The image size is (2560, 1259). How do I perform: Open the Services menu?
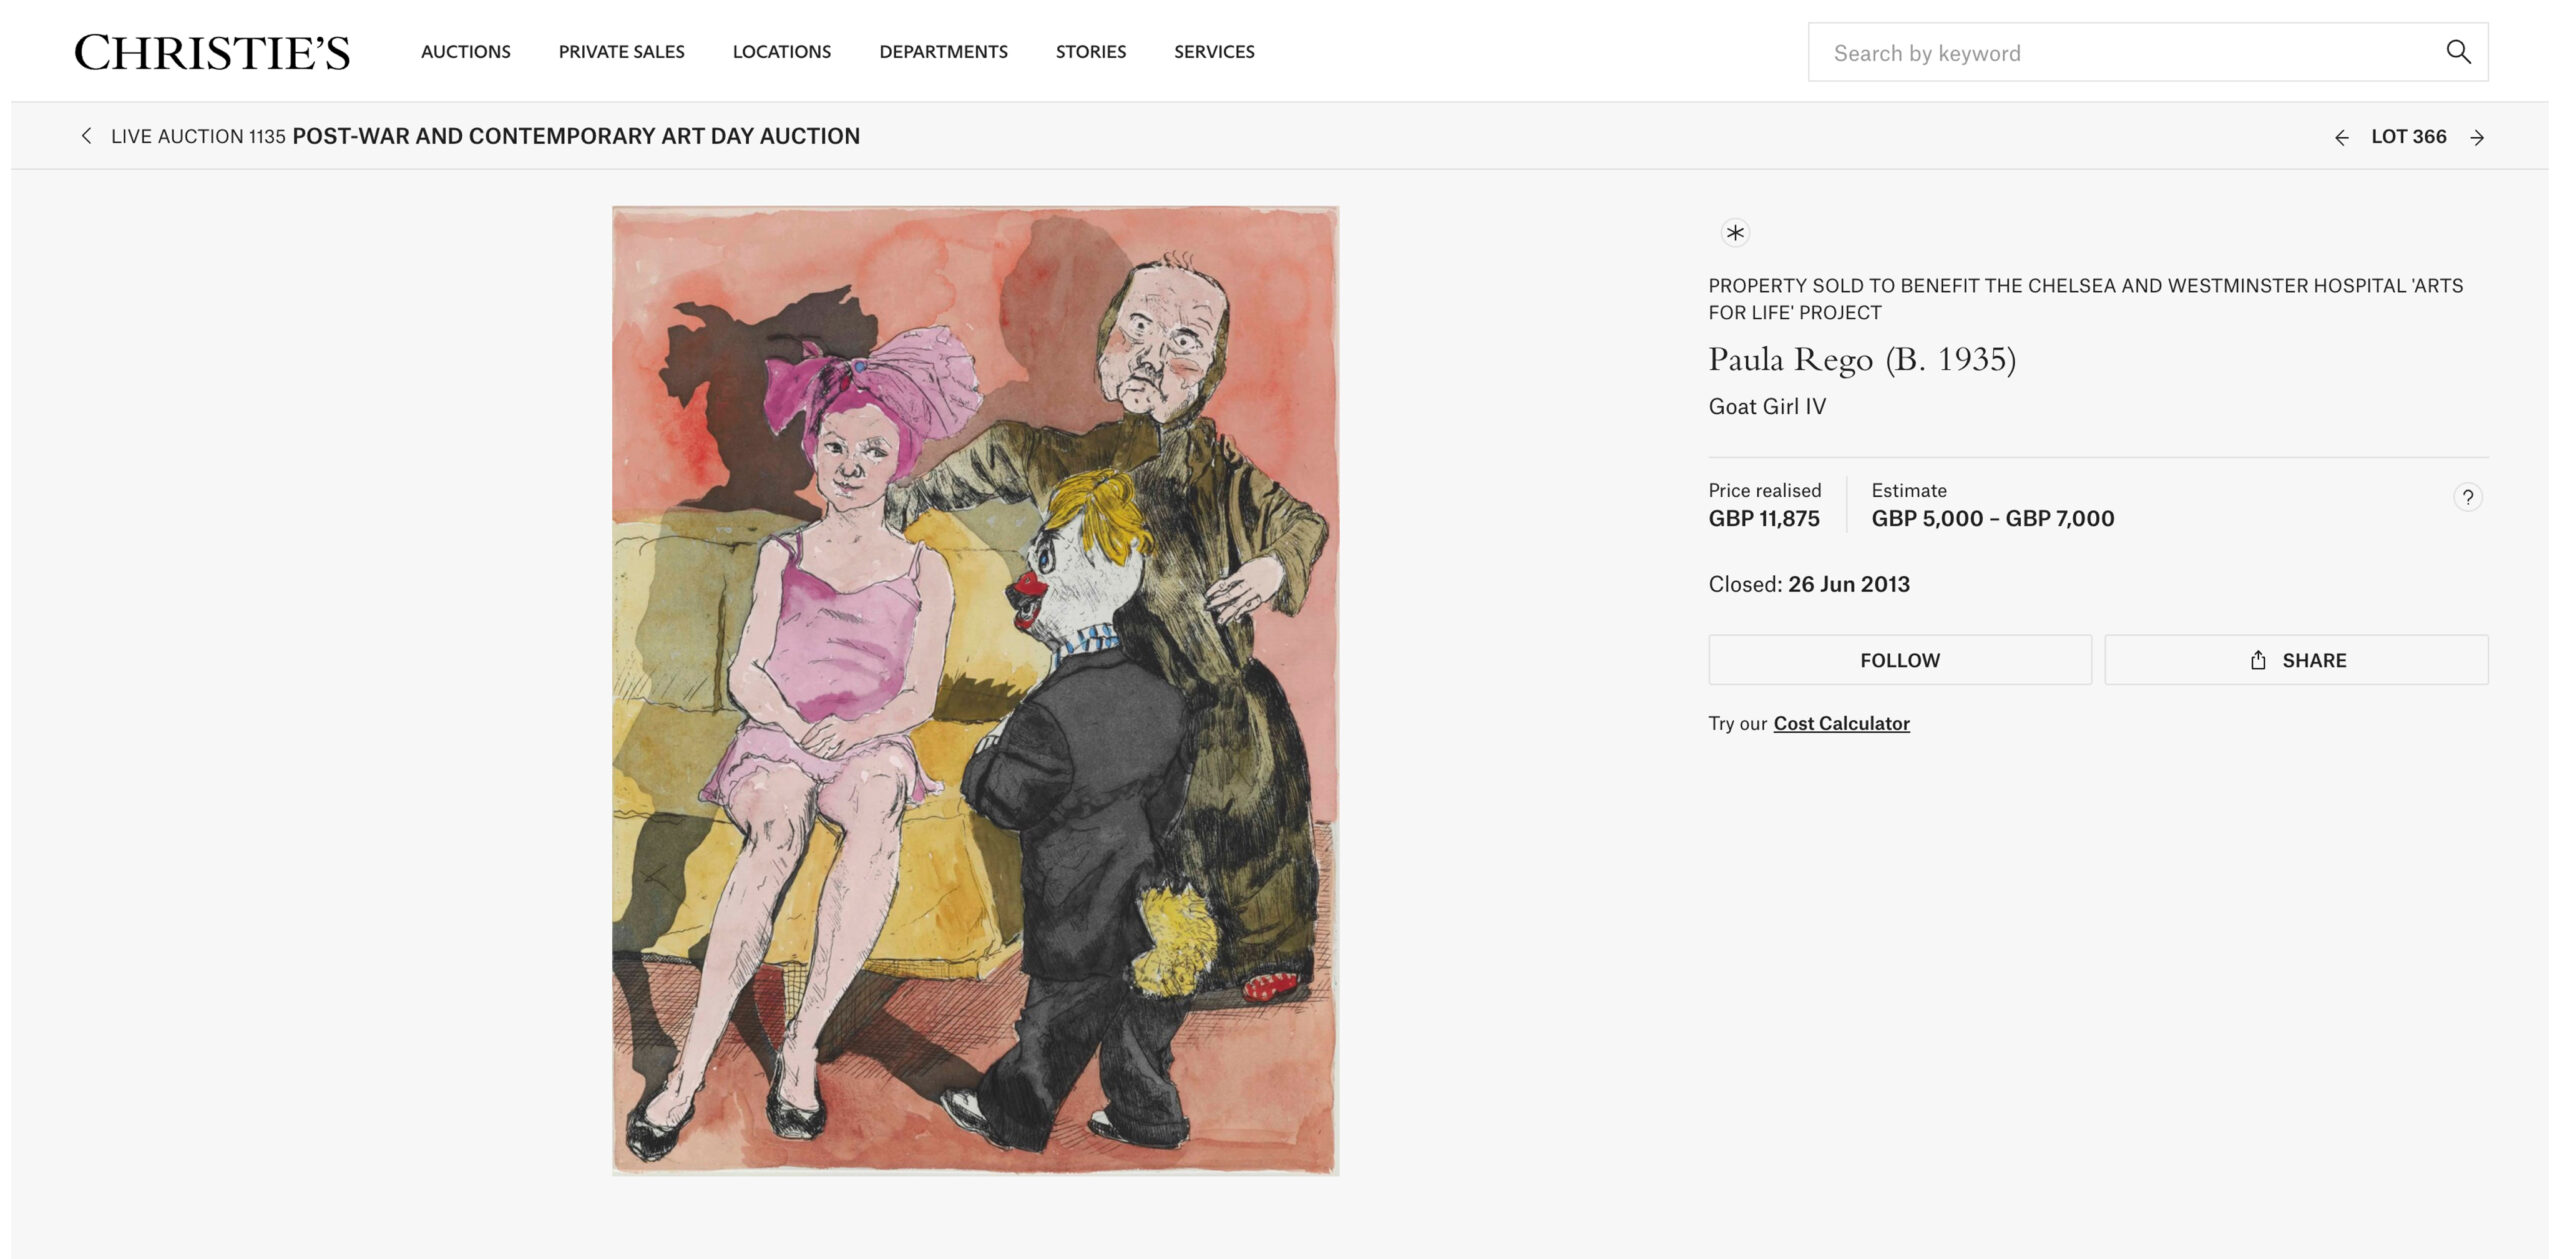point(1214,52)
